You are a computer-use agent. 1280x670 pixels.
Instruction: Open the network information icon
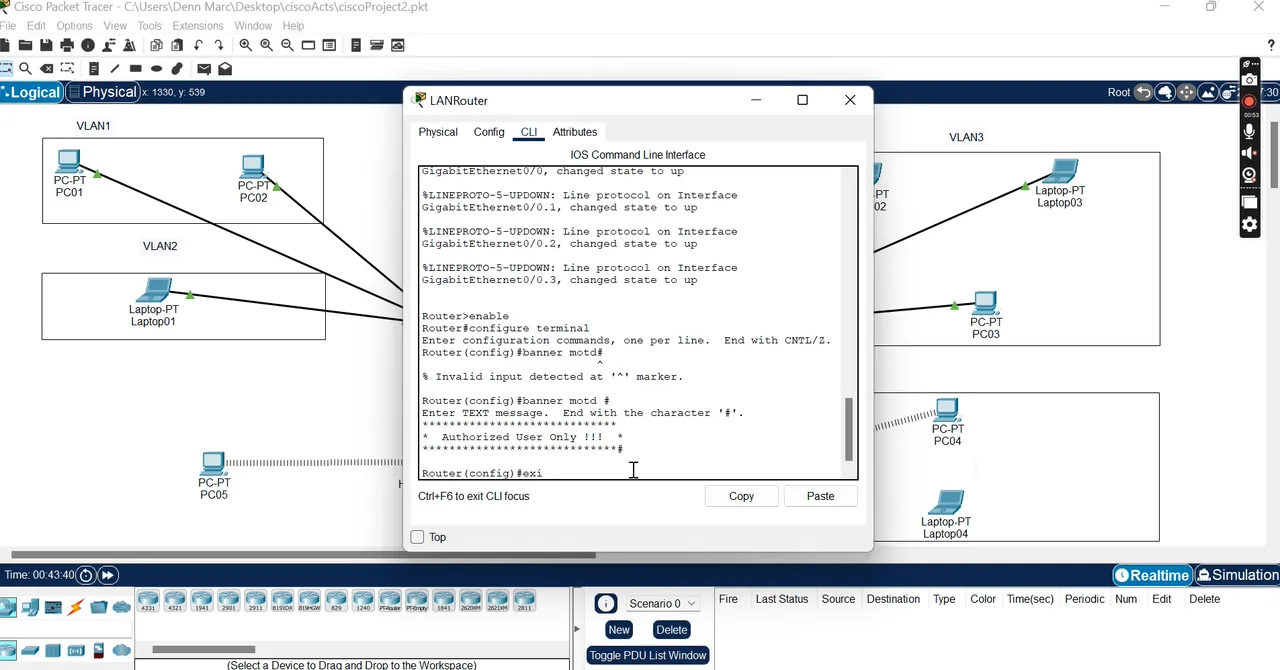pos(88,45)
